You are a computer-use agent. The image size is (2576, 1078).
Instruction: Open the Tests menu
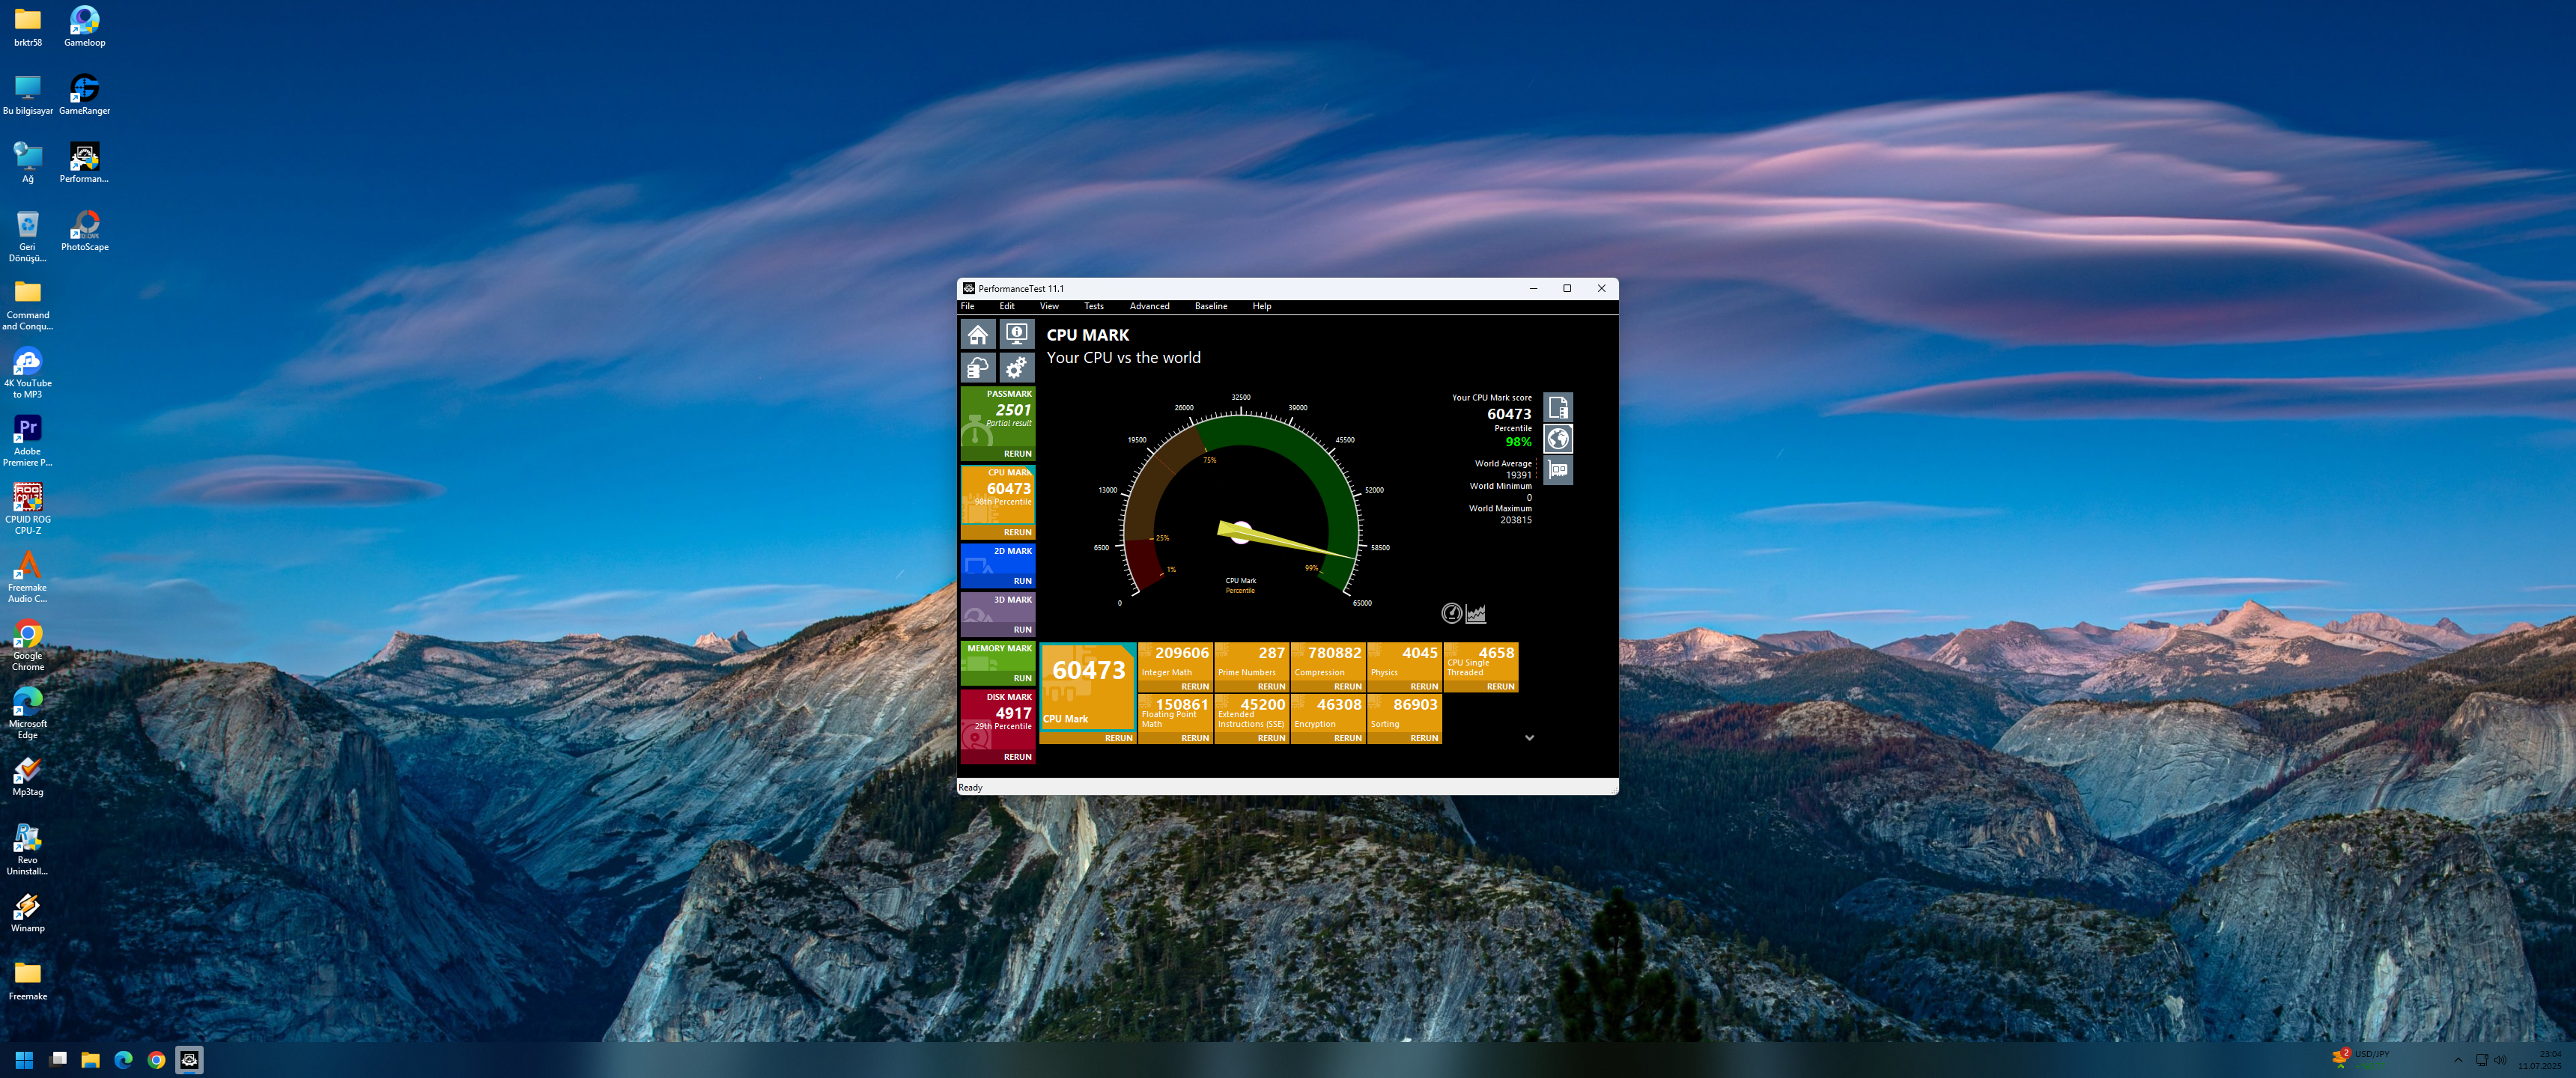pos(1093,306)
